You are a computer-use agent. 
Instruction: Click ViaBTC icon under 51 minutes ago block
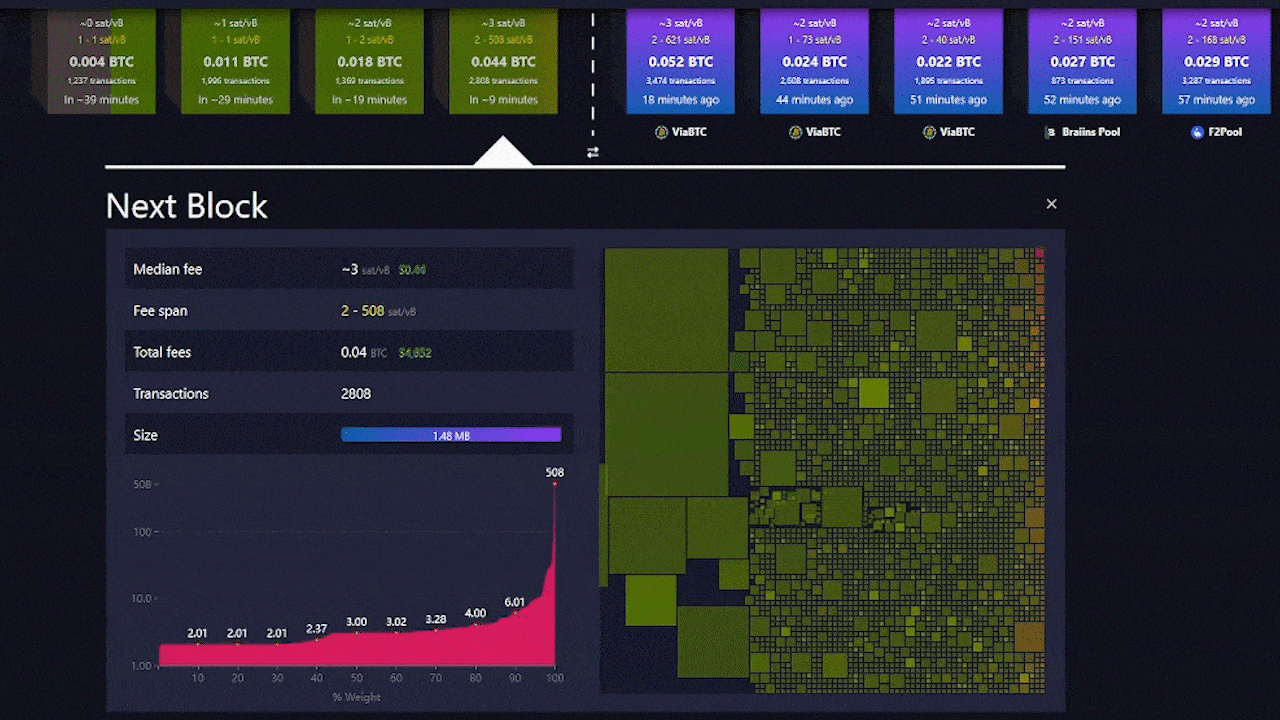[929, 132]
